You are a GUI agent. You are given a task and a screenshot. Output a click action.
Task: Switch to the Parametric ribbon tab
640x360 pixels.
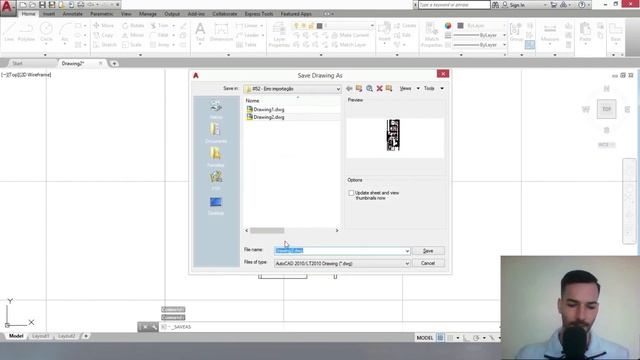[102, 14]
